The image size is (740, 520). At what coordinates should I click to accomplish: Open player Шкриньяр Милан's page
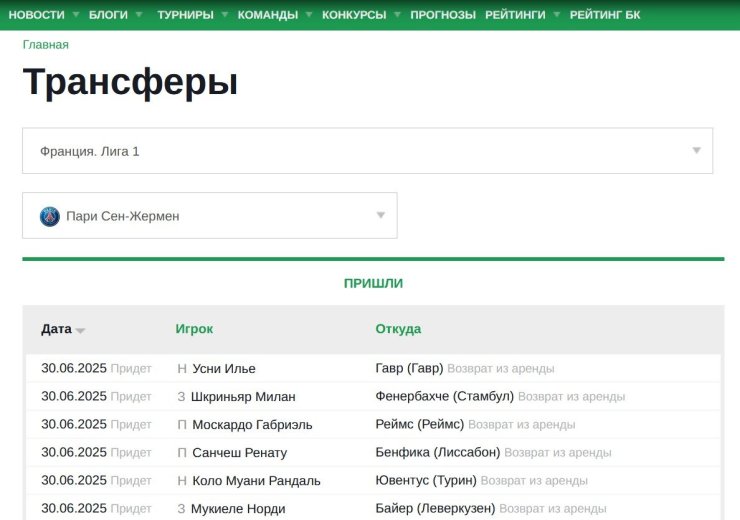coord(243,396)
